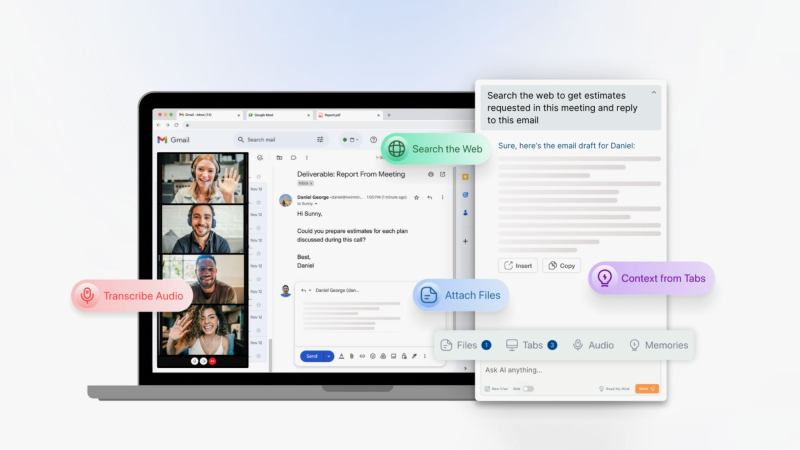Screen dimensions: 800x450
Task: Show the hidden side panel arrow
Action: coord(465,368)
